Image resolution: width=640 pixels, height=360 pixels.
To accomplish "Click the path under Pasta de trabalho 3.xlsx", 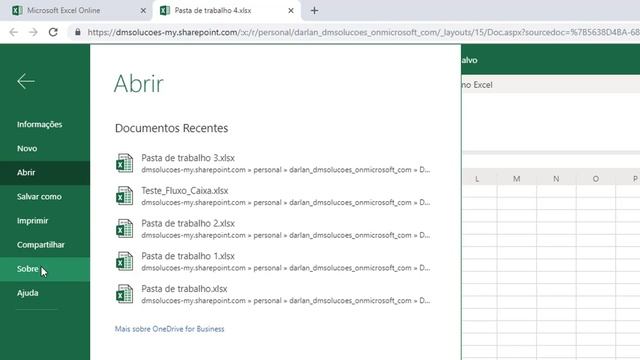I will (286, 170).
